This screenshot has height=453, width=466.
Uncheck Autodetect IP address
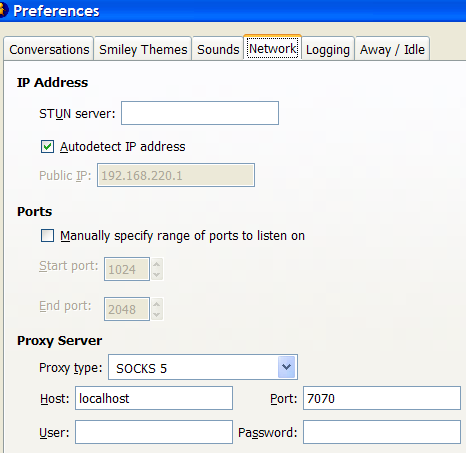click(47, 147)
